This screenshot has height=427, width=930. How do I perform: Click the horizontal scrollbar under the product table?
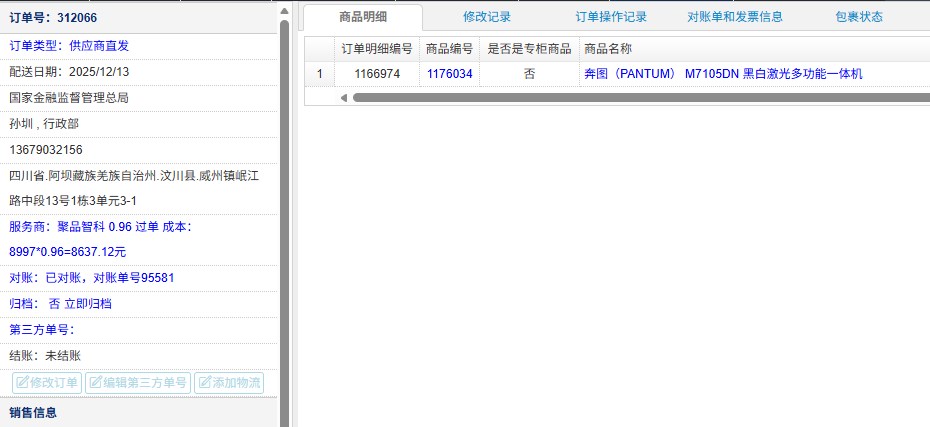[640, 98]
